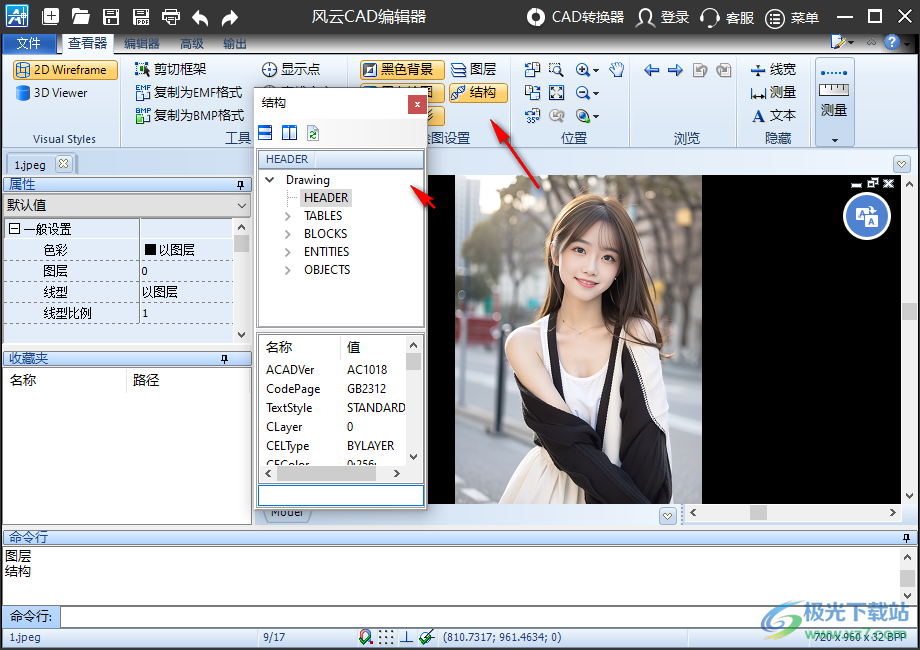Click the 线宽 line width tool
Viewport: 920px width, 650px height.
click(x=773, y=70)
